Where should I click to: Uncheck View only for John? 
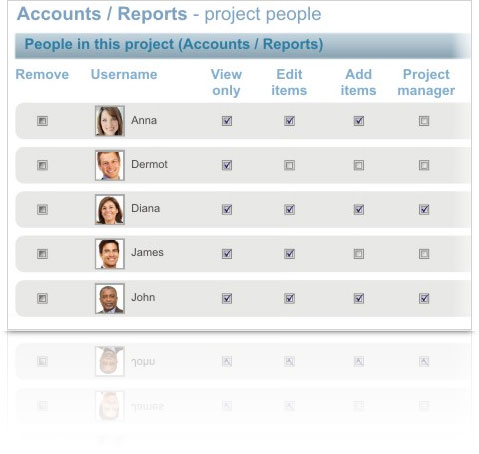pos(227,298)
